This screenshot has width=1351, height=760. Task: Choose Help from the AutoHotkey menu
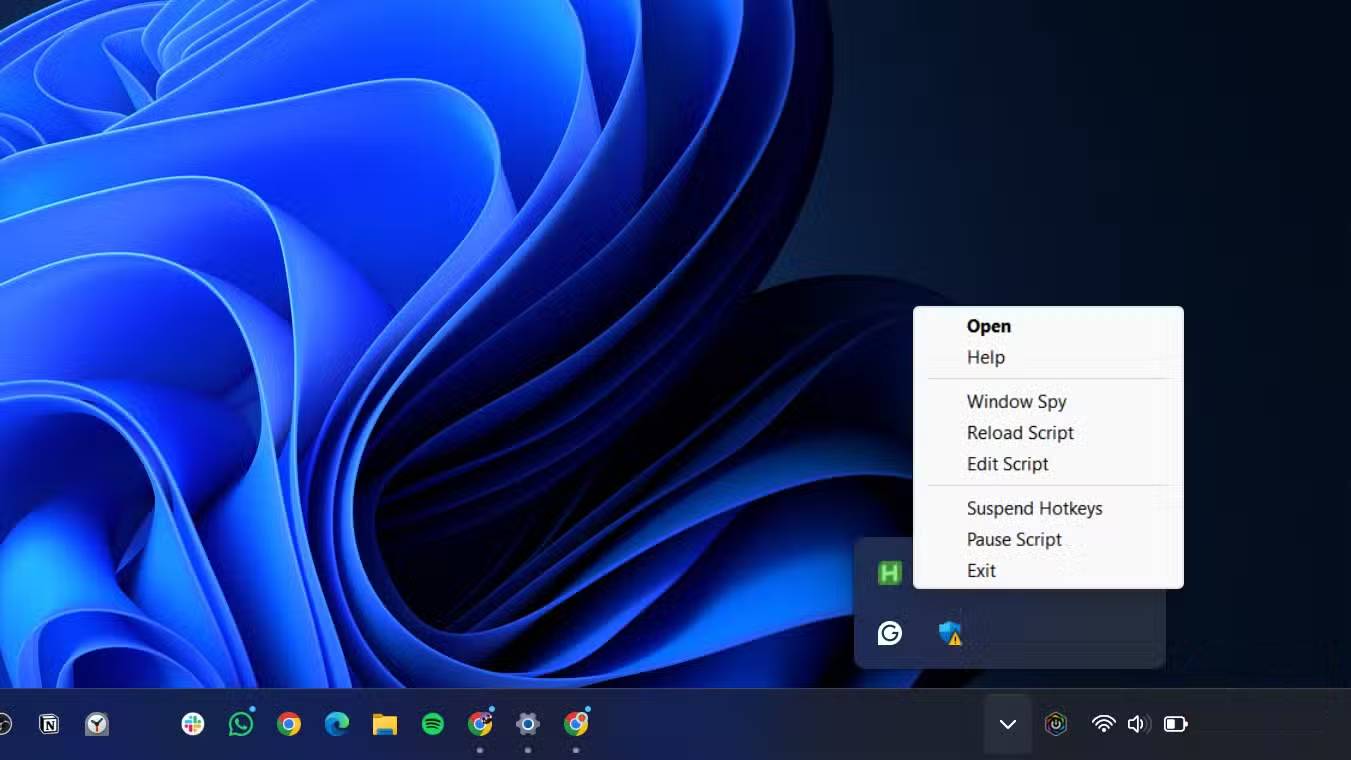[x=985, y=357]
